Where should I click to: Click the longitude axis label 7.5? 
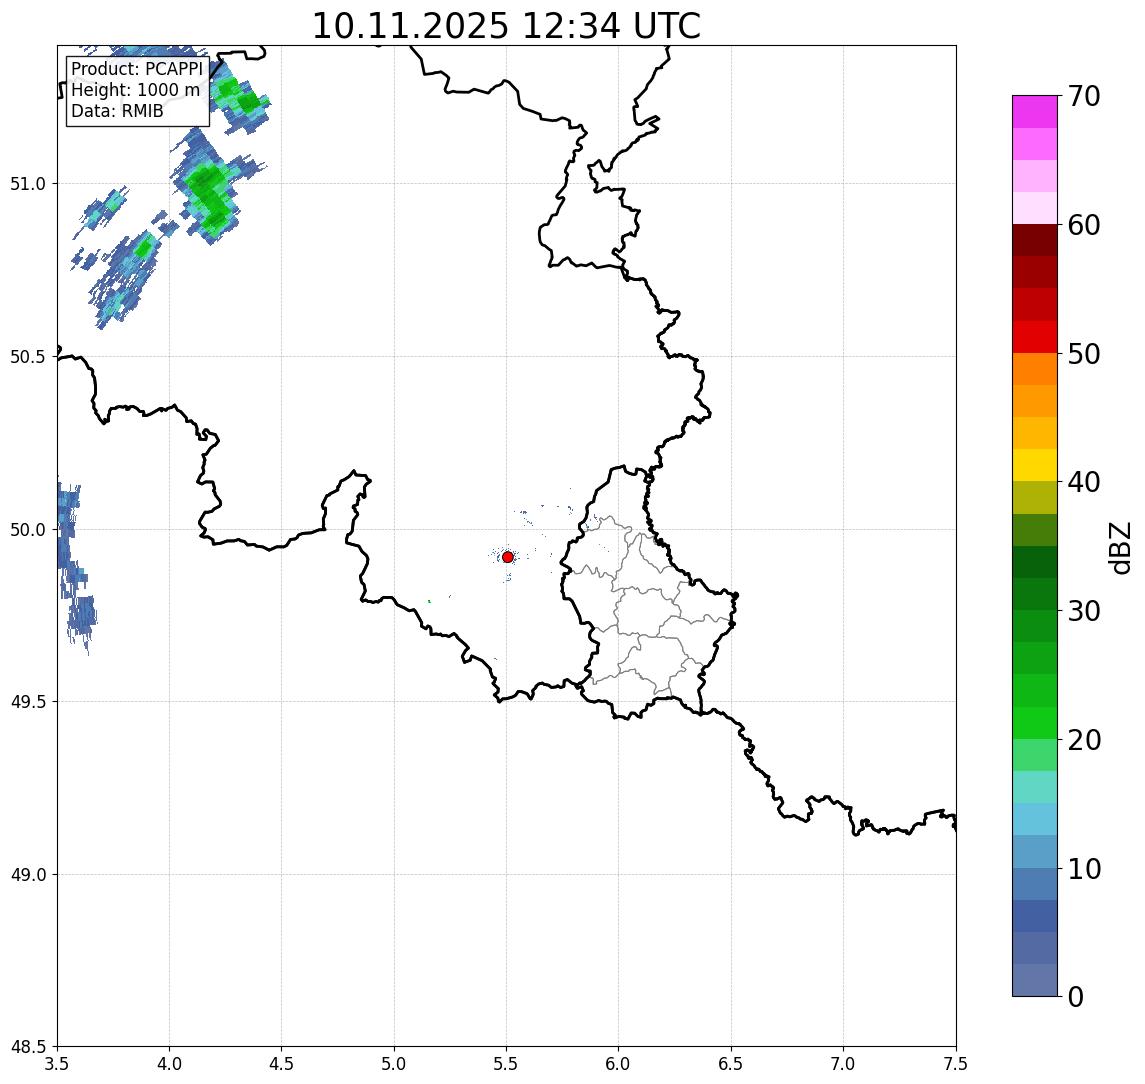click(956, 1064)
